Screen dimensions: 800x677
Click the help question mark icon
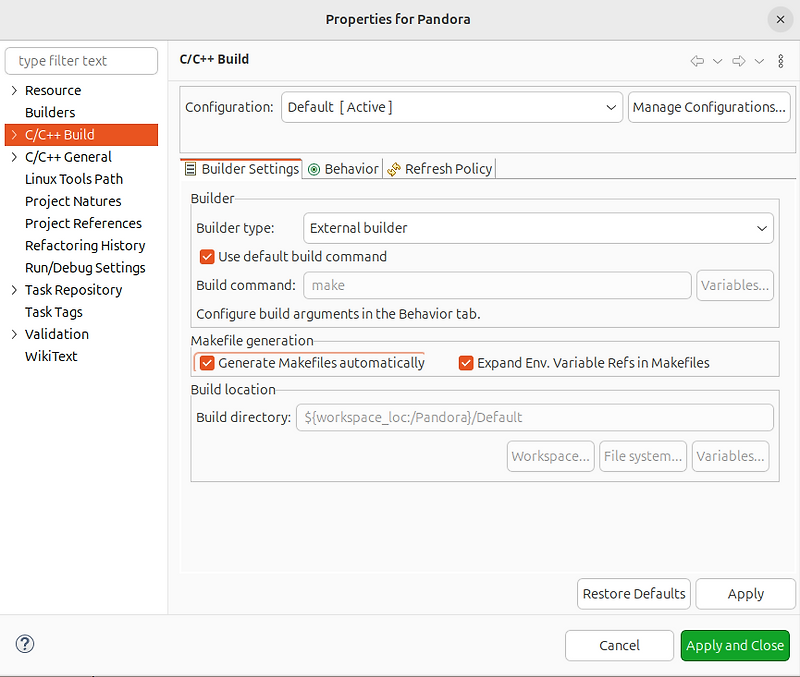coord(24,644)
